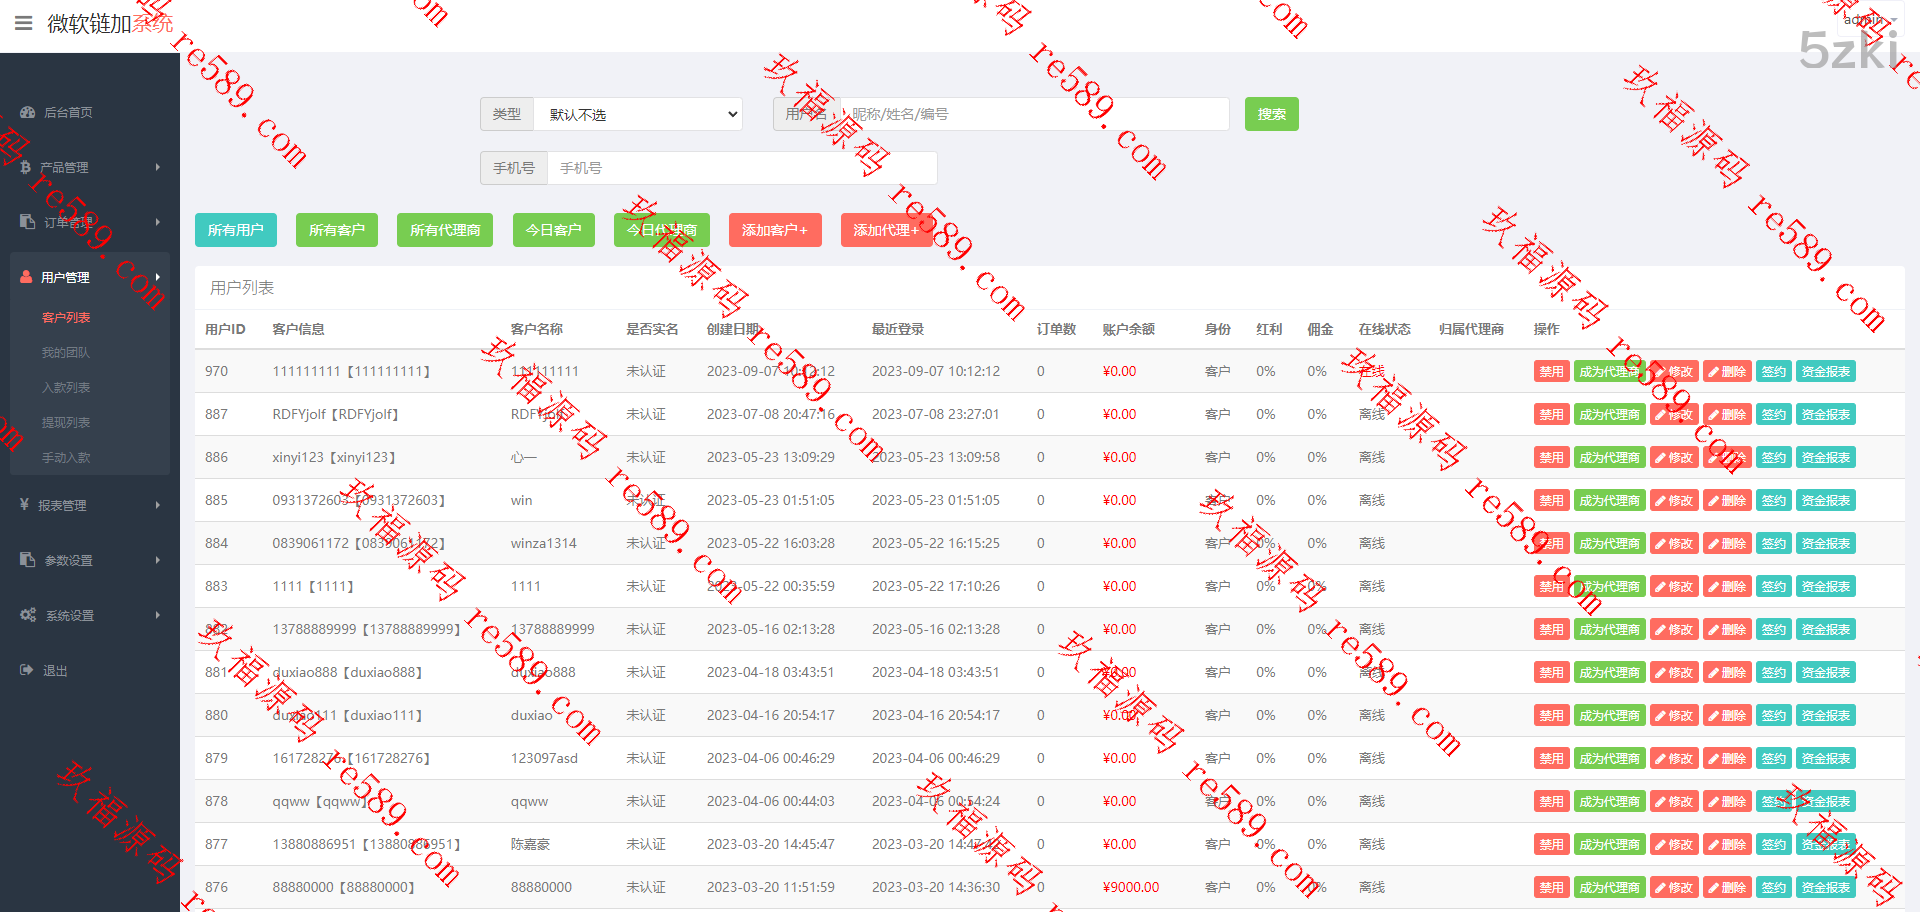This screenshot has width=1920, height=912.
Task: Open the admin account dropdown
Action: pos(1869,20)
